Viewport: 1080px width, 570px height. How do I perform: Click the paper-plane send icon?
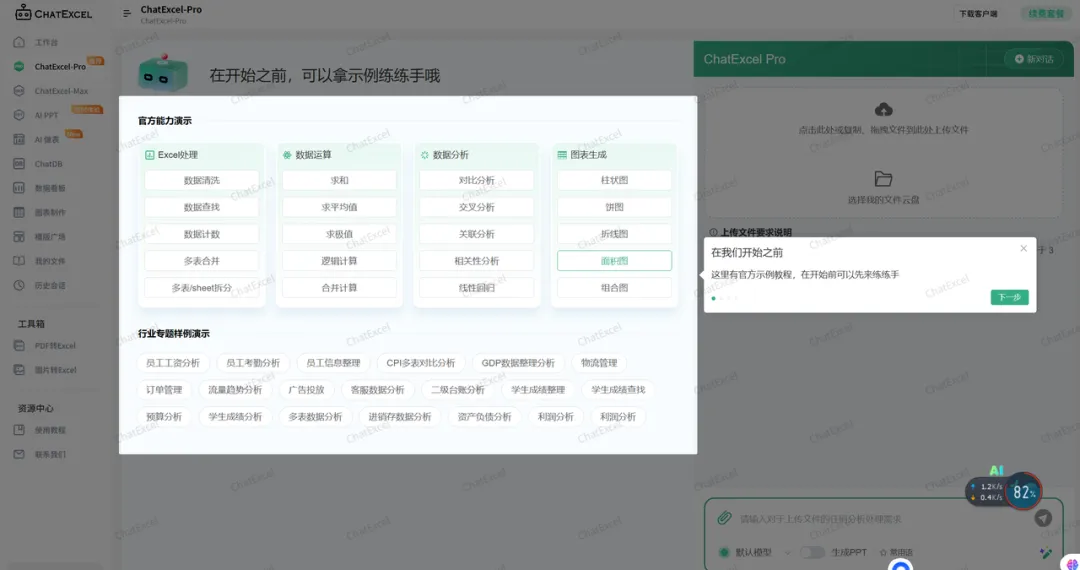click(1043, 518)
